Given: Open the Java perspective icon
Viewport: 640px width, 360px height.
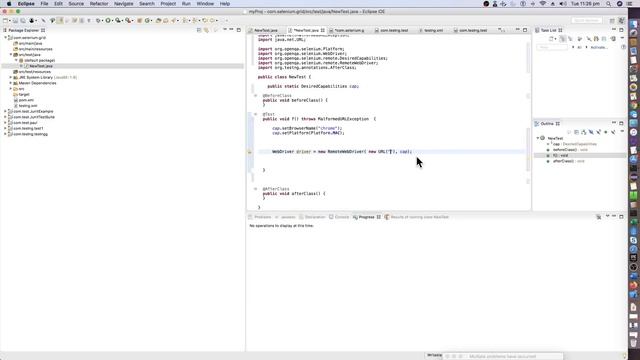Looking at the screenshot, I should click(x=622, y=20).
